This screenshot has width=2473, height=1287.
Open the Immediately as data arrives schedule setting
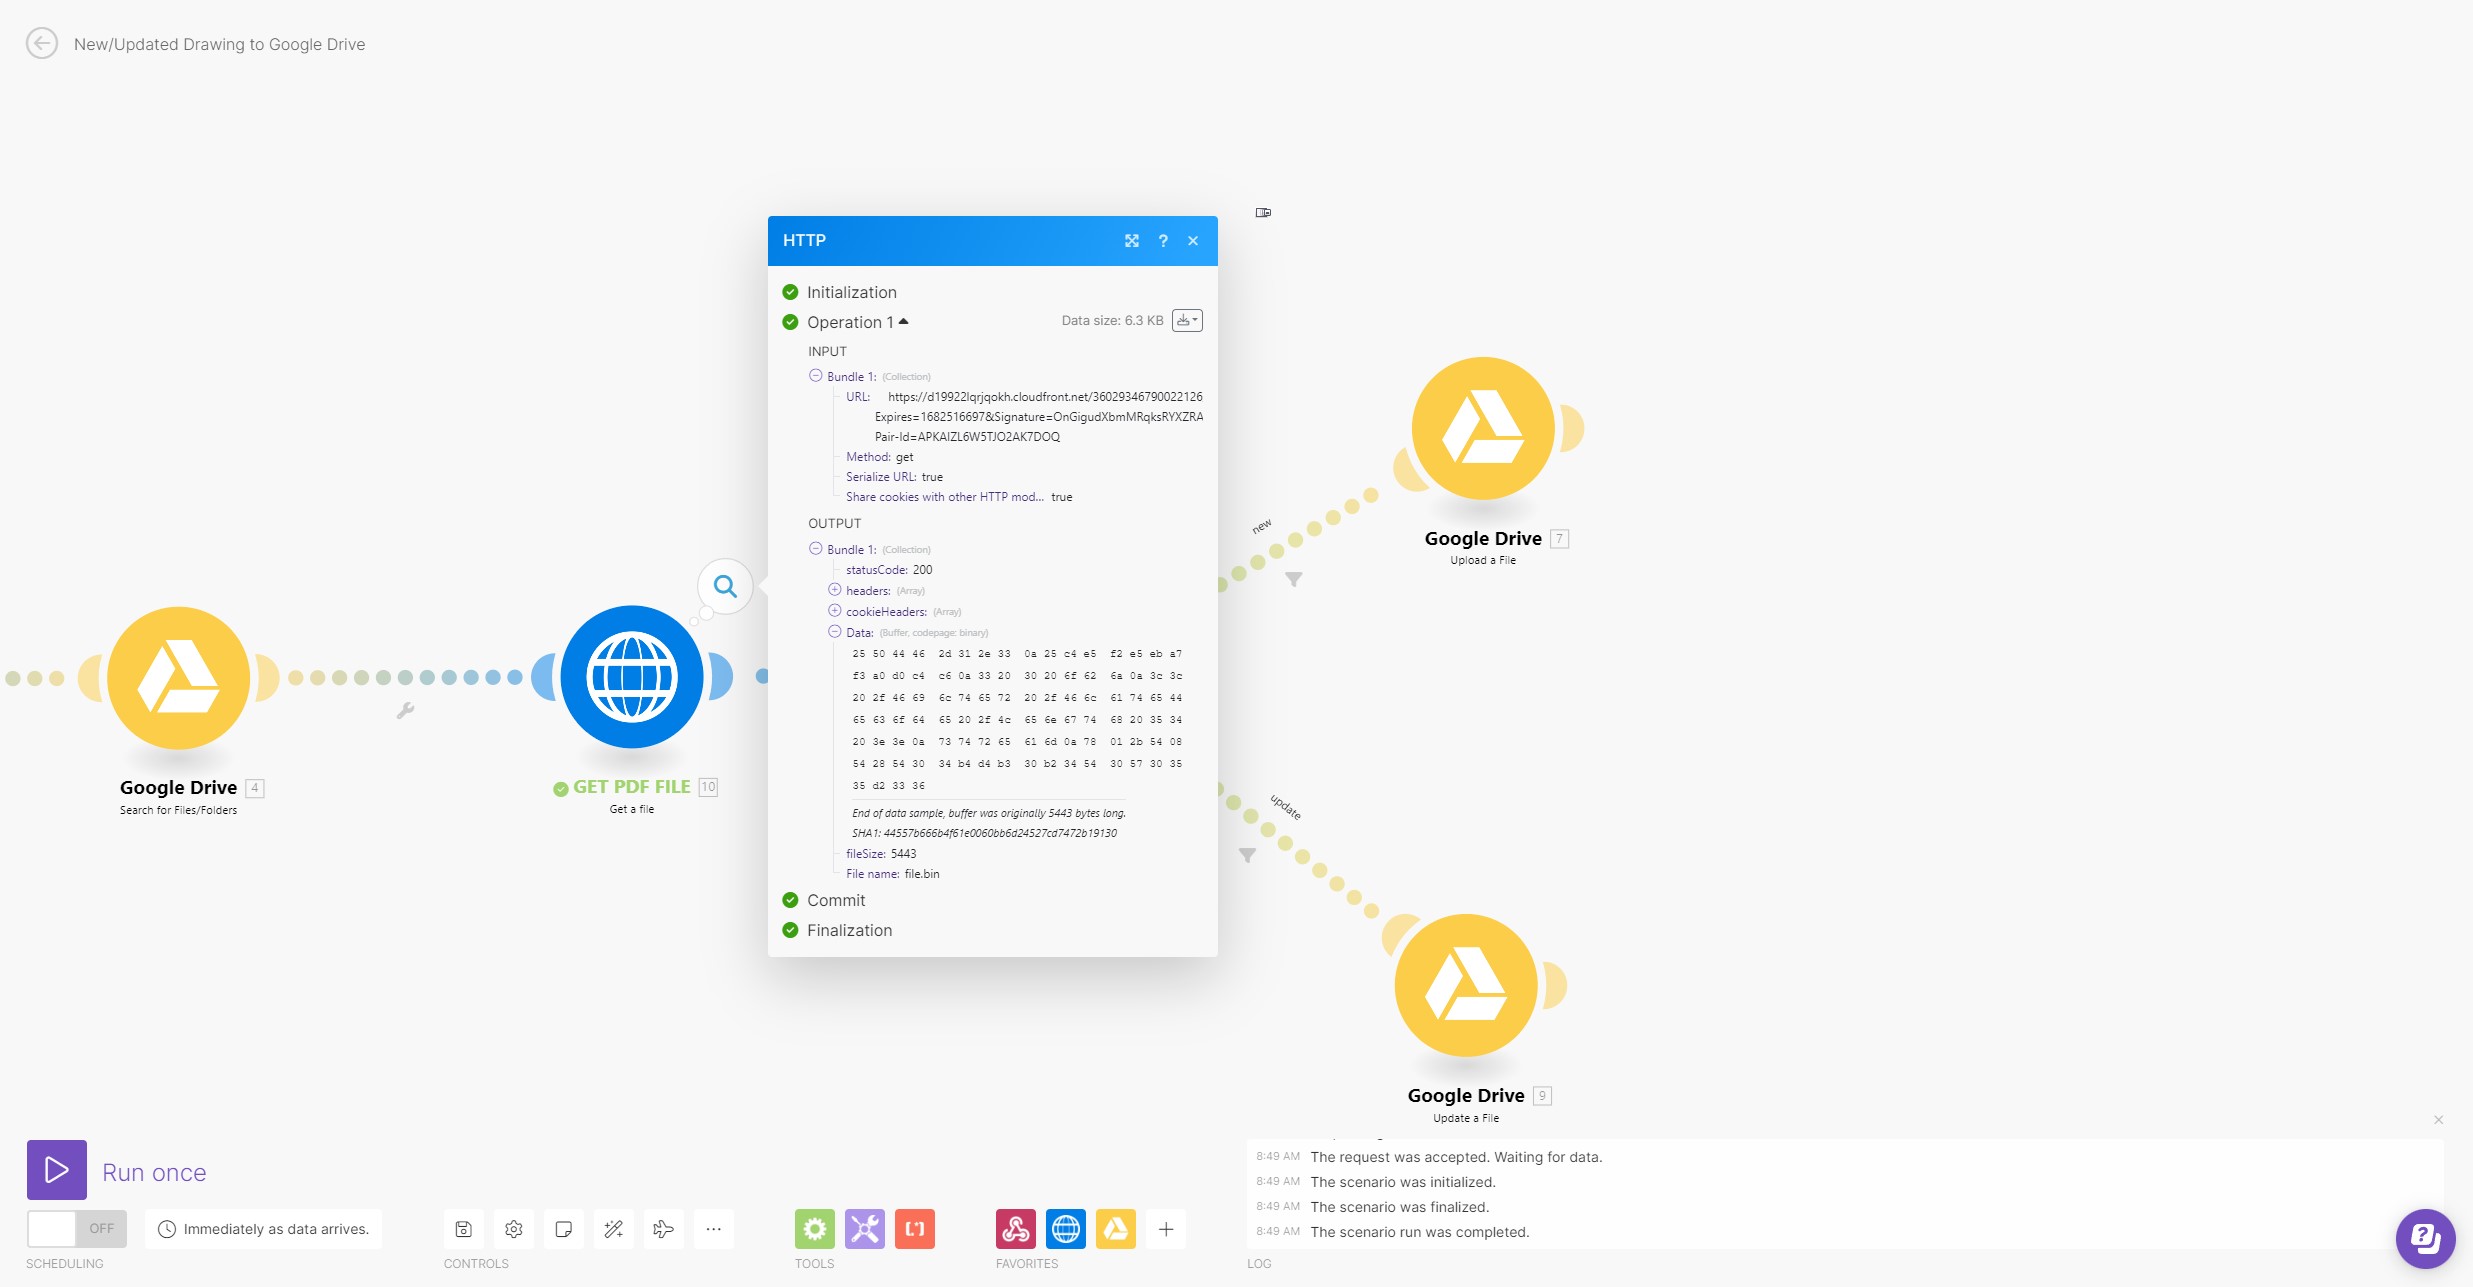click(x=265, y=1229)
